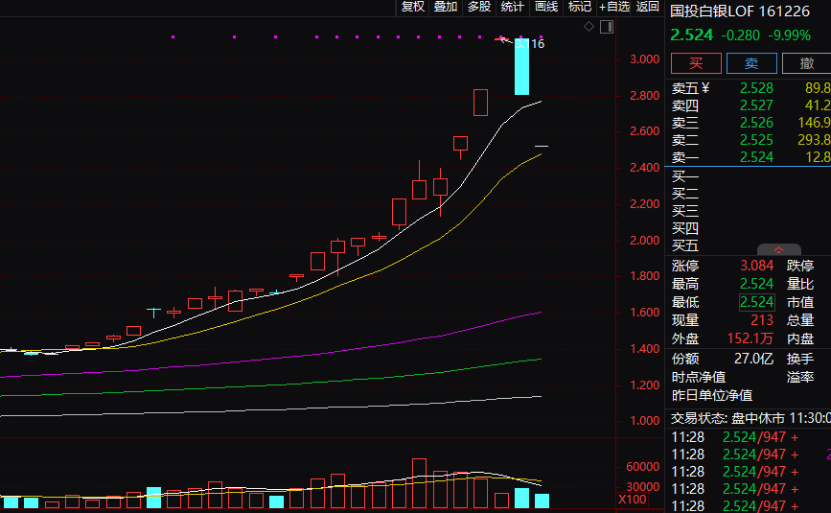Click the 交易状态 盘中休市 status line
831x513 pixels.
tap(750, 419)
